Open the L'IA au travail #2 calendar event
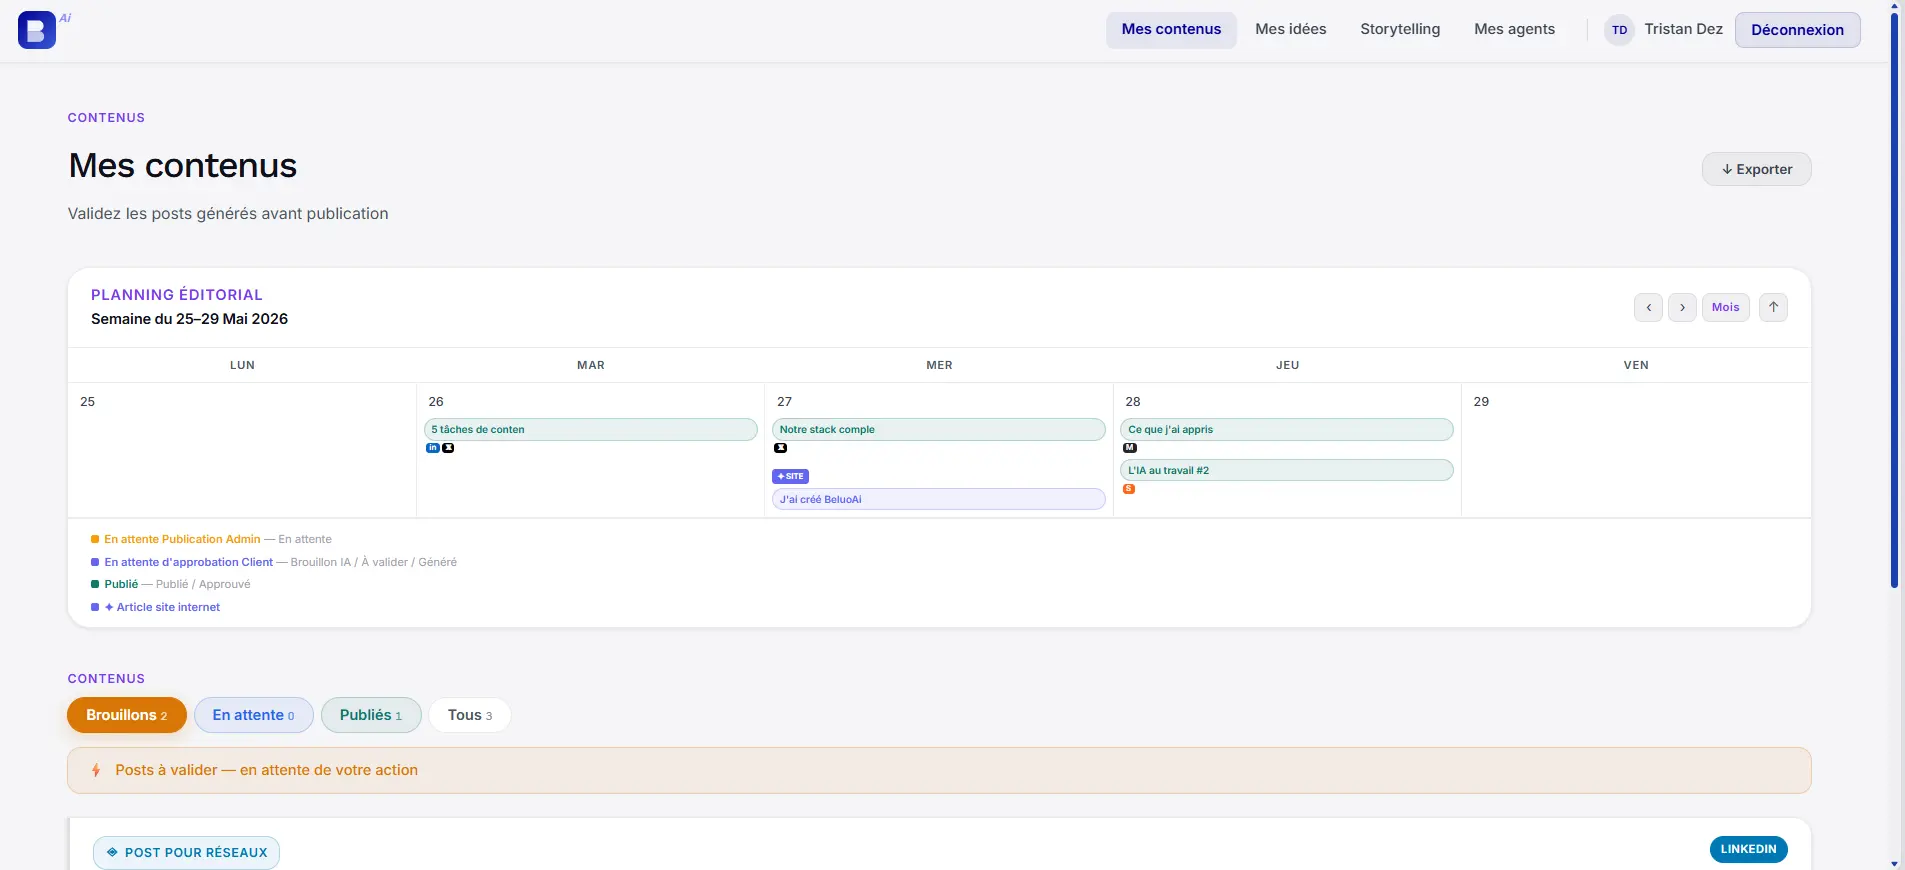1905x870 pixels. point(1287,470)
